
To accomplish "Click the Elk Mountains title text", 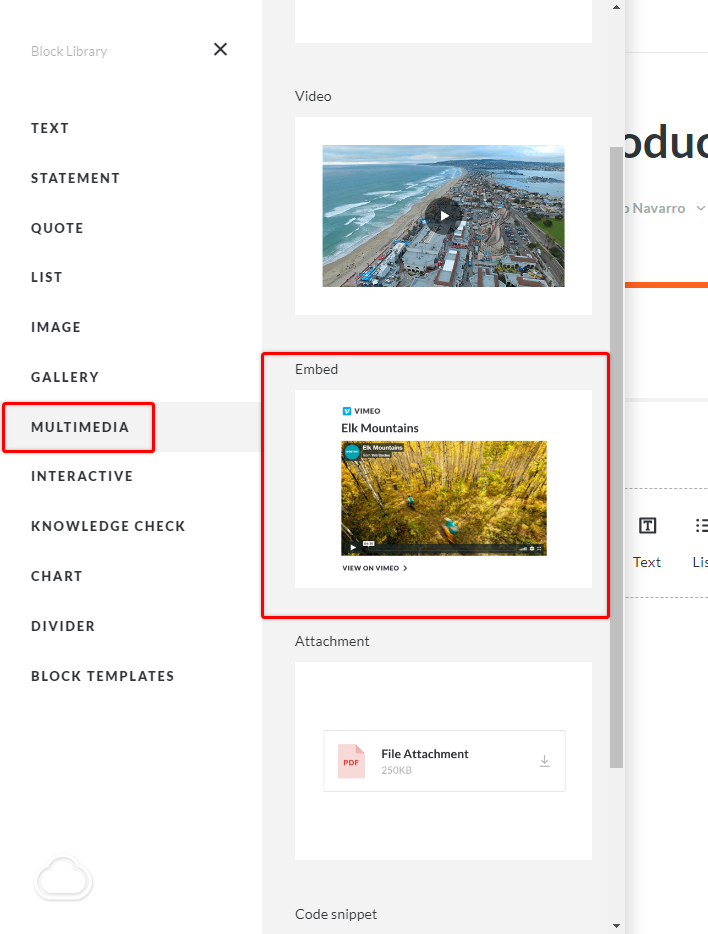I will (x=380, y=428).
